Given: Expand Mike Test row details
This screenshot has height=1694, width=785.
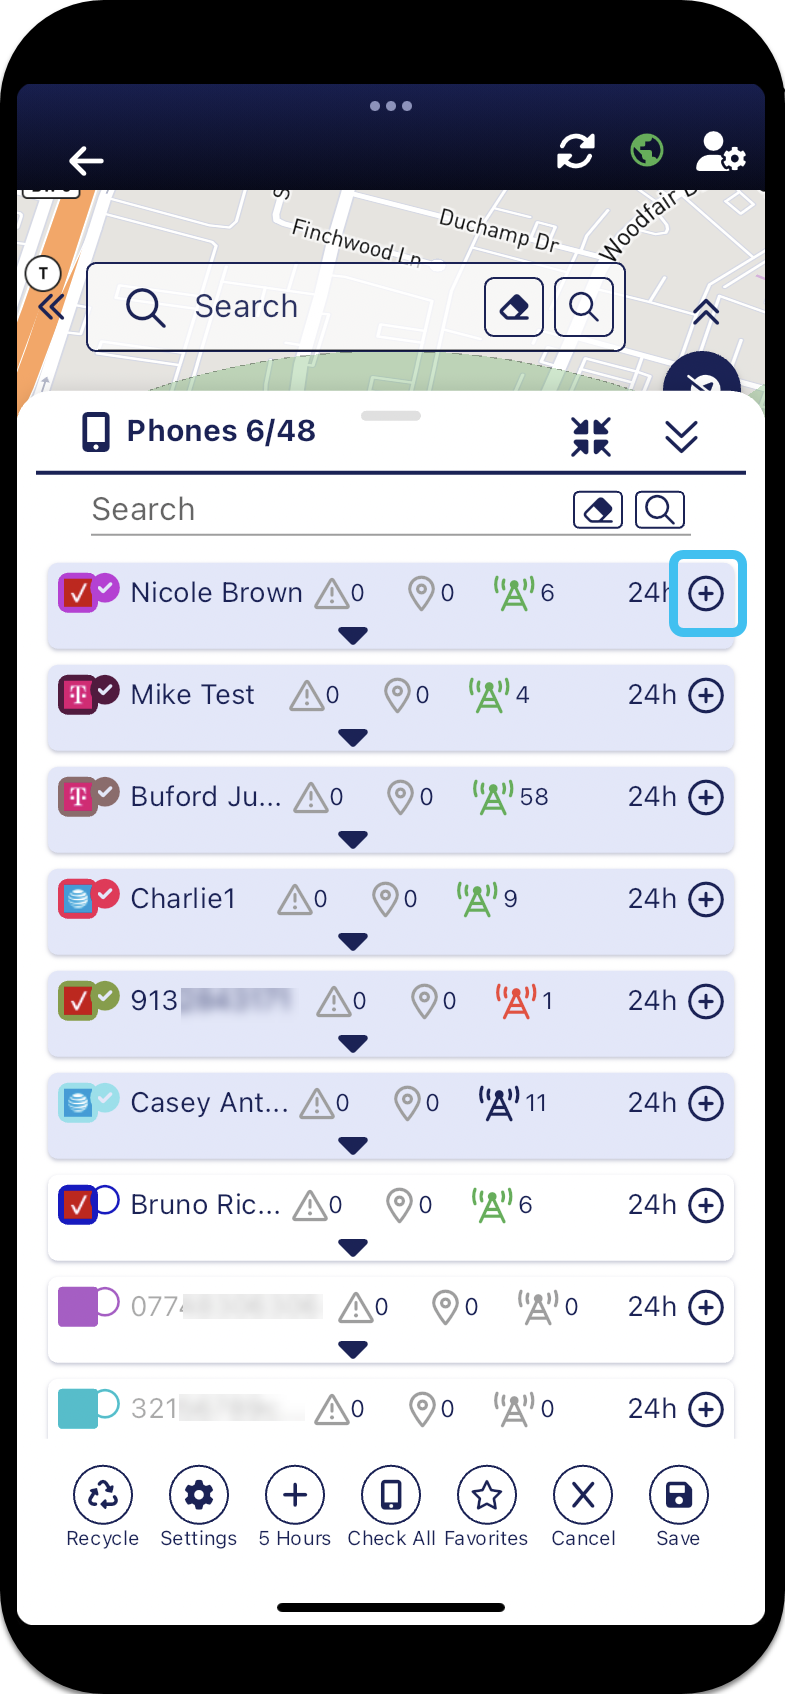Looking at the screenshot, I should click(x=352, y=738).
